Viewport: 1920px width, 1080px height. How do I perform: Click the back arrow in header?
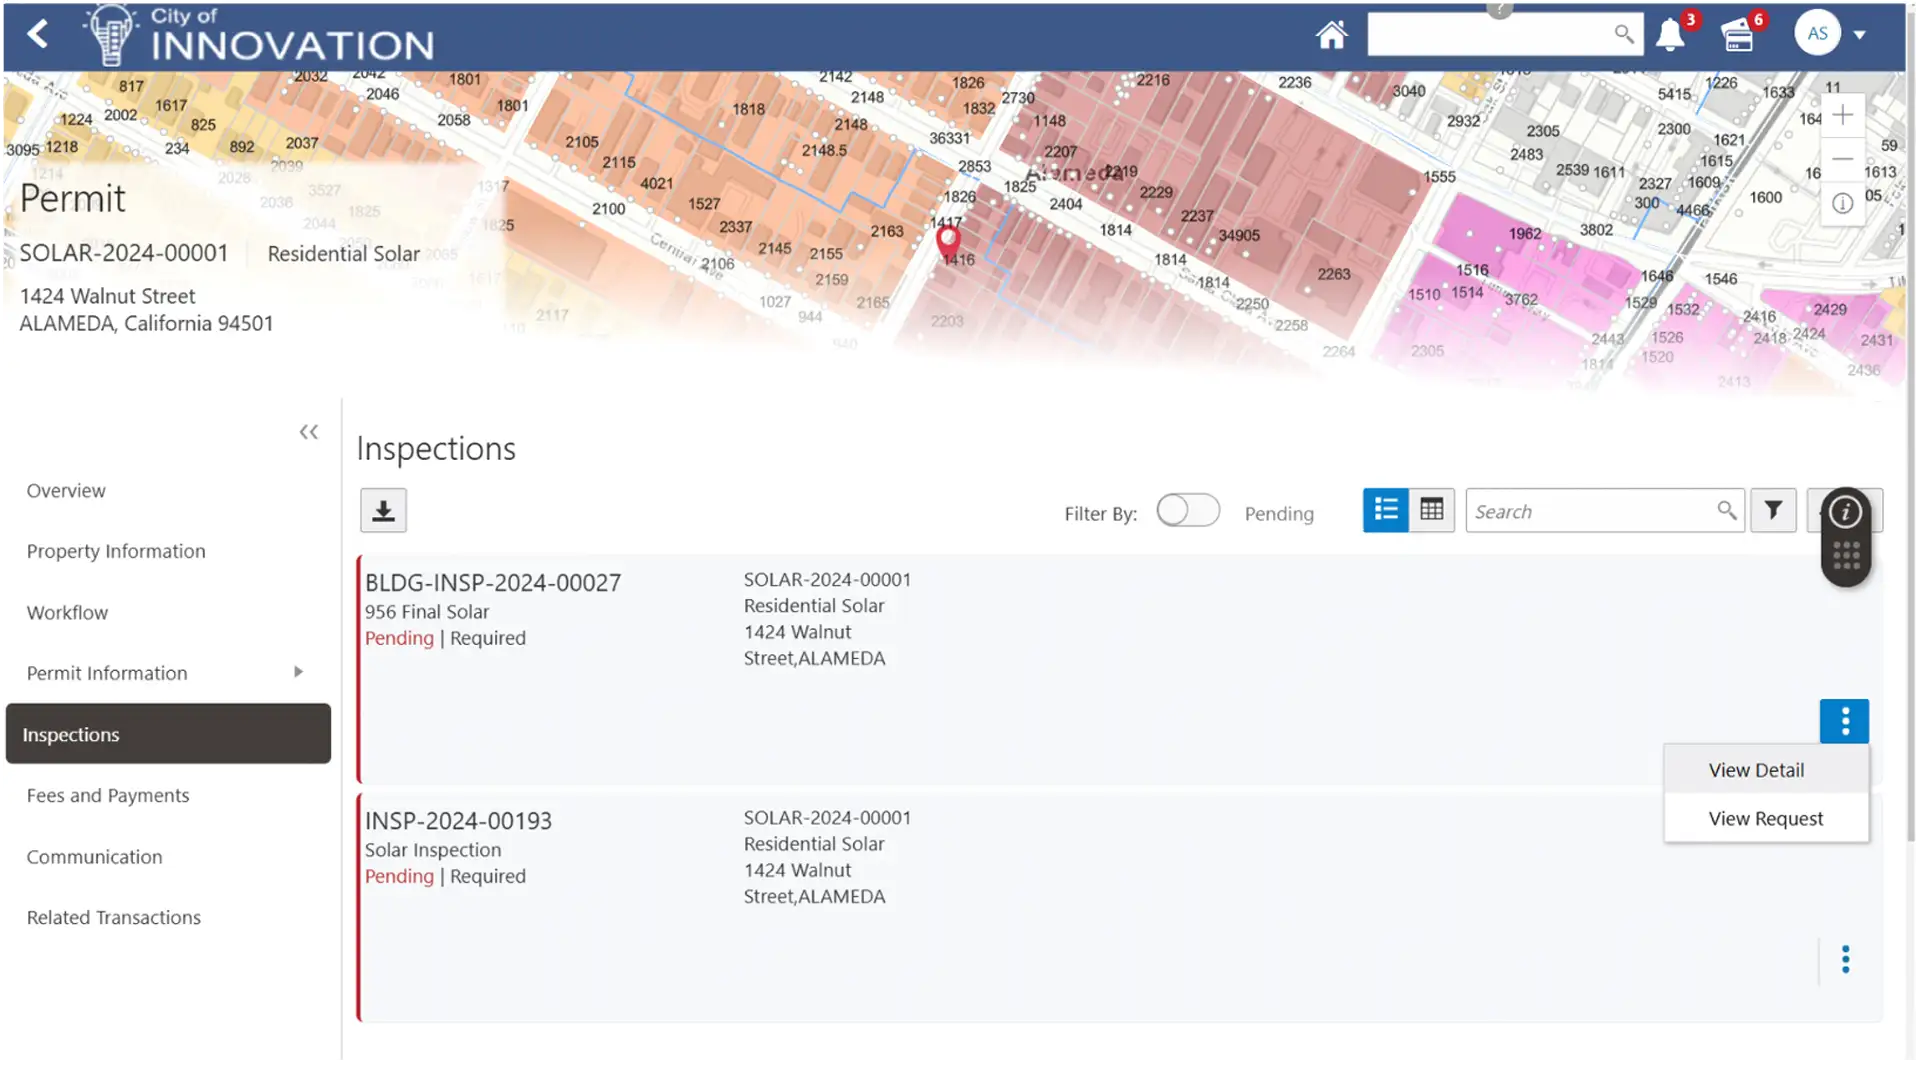click(38, 34)
